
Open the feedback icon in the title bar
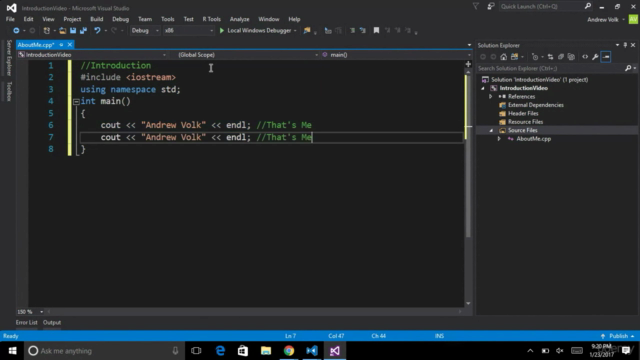coord(491,6)
